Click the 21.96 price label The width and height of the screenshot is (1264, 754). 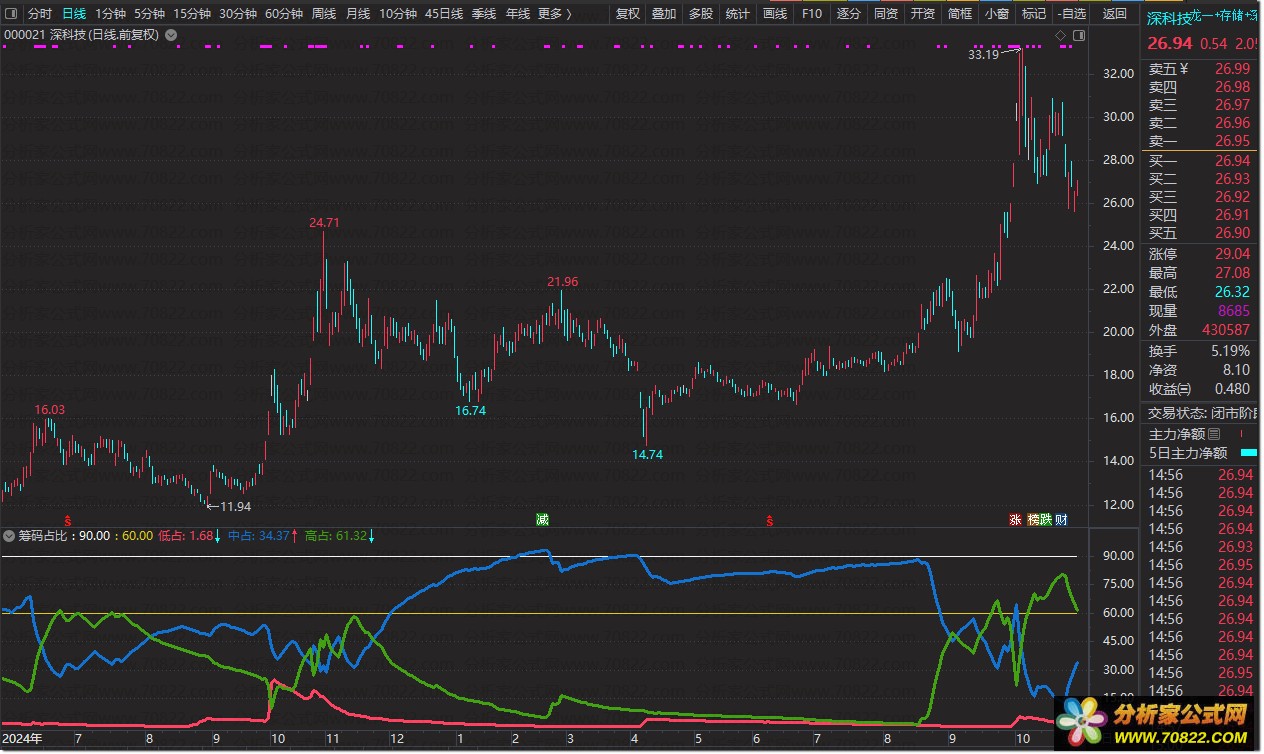562,281
